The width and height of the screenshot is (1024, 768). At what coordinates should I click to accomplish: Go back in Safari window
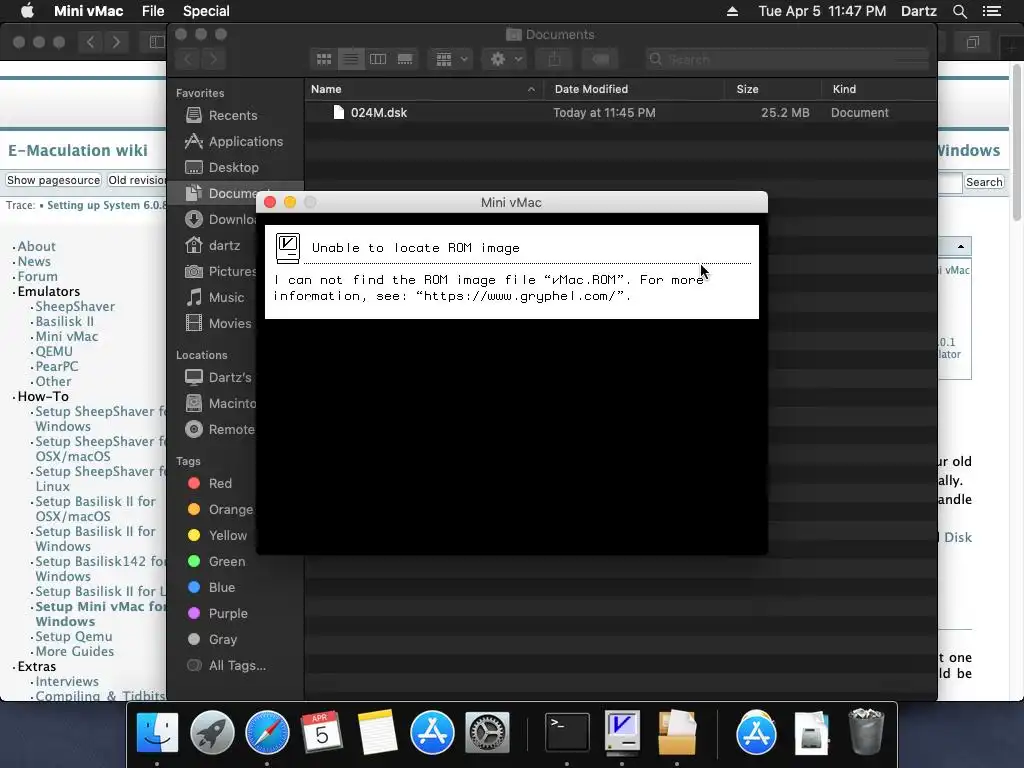(x=90, y=42)
